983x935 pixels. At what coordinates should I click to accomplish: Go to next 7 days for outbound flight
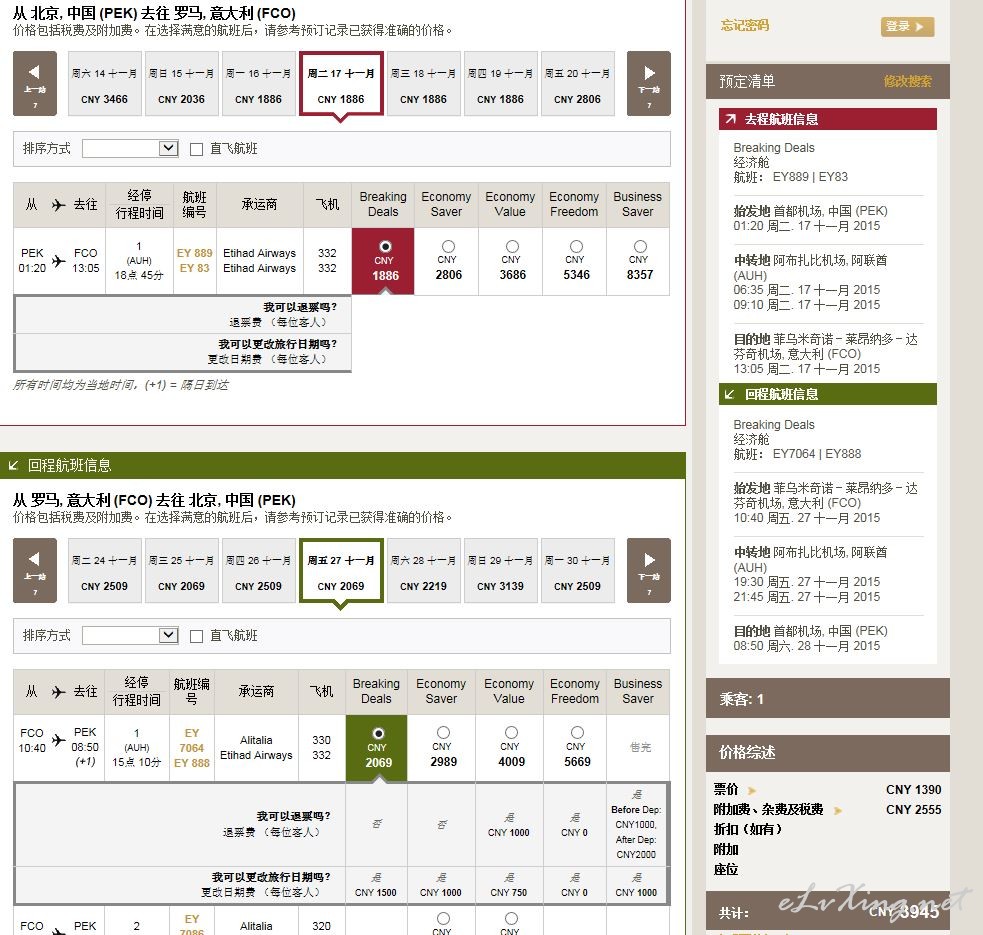649,83
